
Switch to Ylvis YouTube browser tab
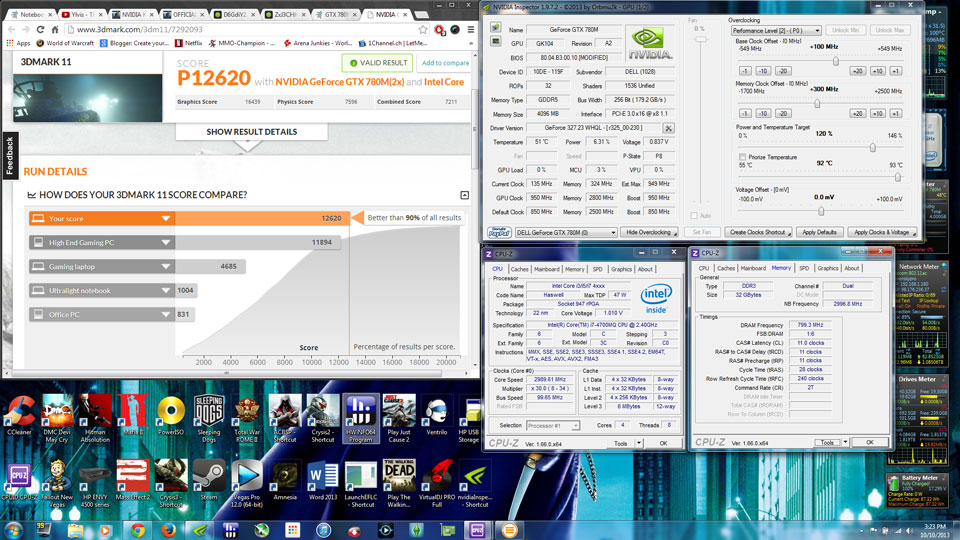click(x=81, y=13)
